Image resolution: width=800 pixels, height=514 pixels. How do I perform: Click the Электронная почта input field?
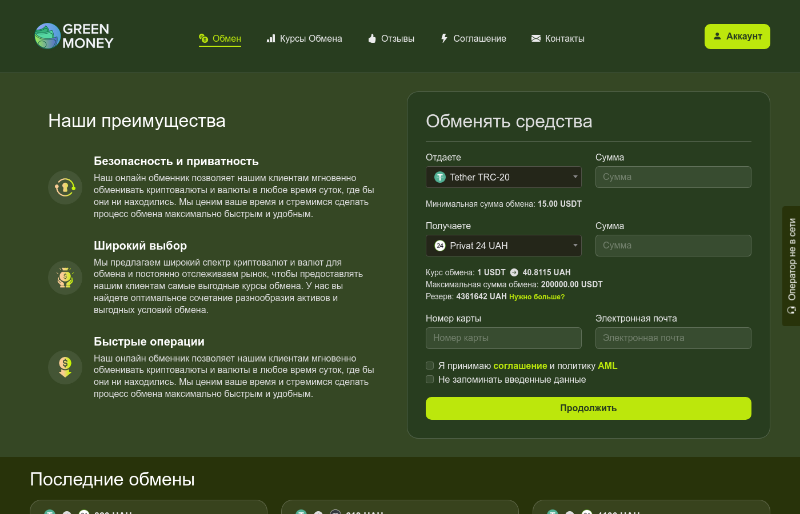click(x=673, y=338)
